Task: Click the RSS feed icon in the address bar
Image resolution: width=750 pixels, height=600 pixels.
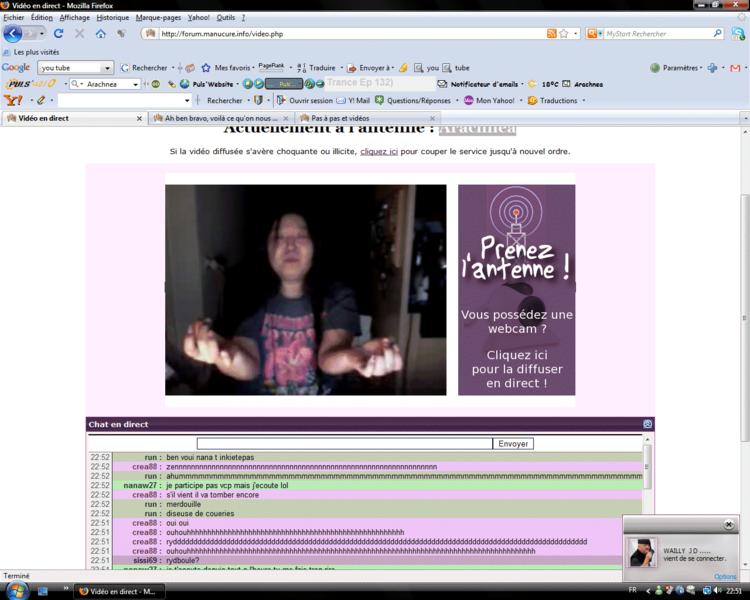Action: point(551,33)
